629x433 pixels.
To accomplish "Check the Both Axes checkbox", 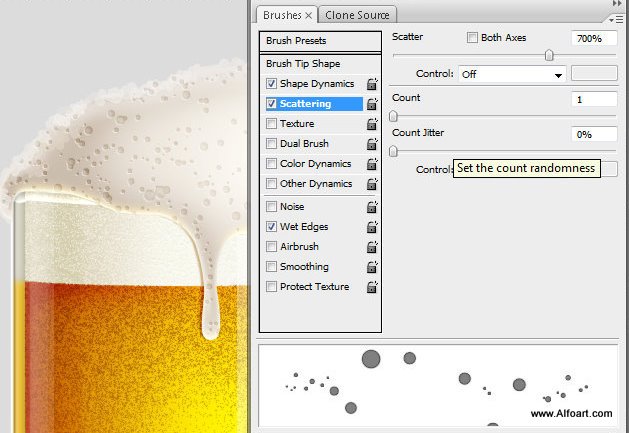I will [x=472, y=37].
